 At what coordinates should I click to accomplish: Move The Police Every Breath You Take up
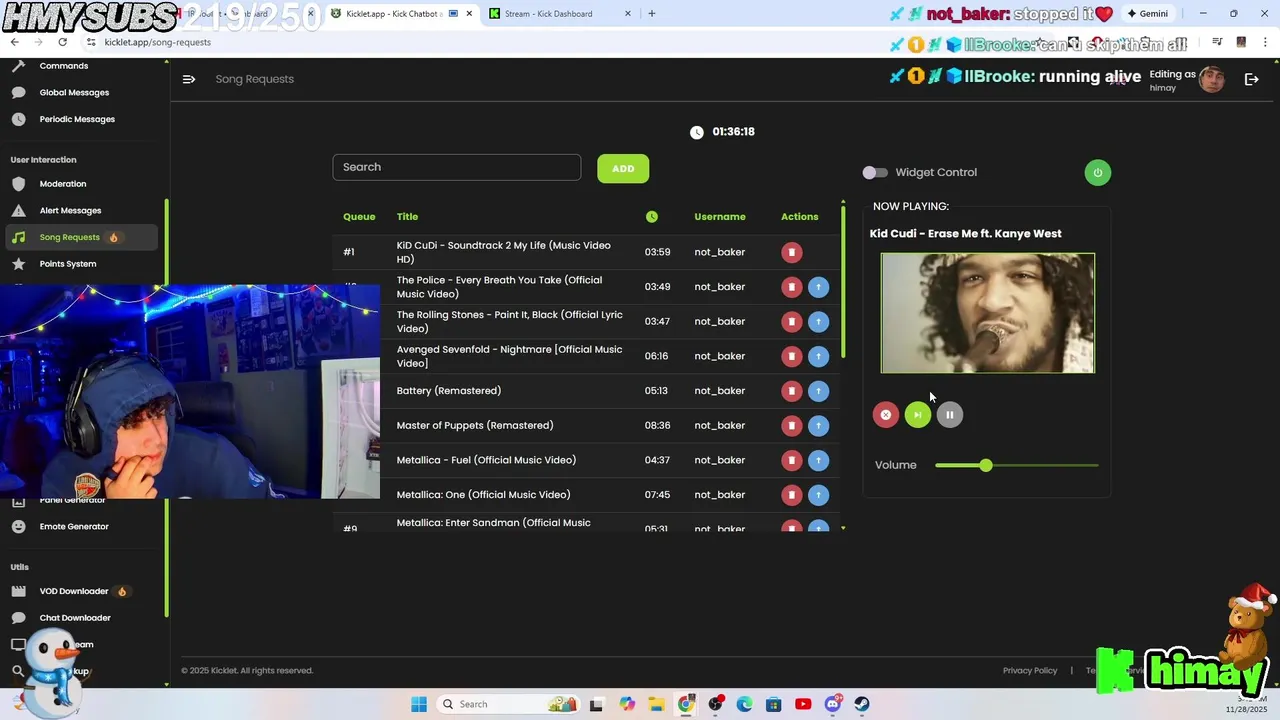[x=818, y=287]
